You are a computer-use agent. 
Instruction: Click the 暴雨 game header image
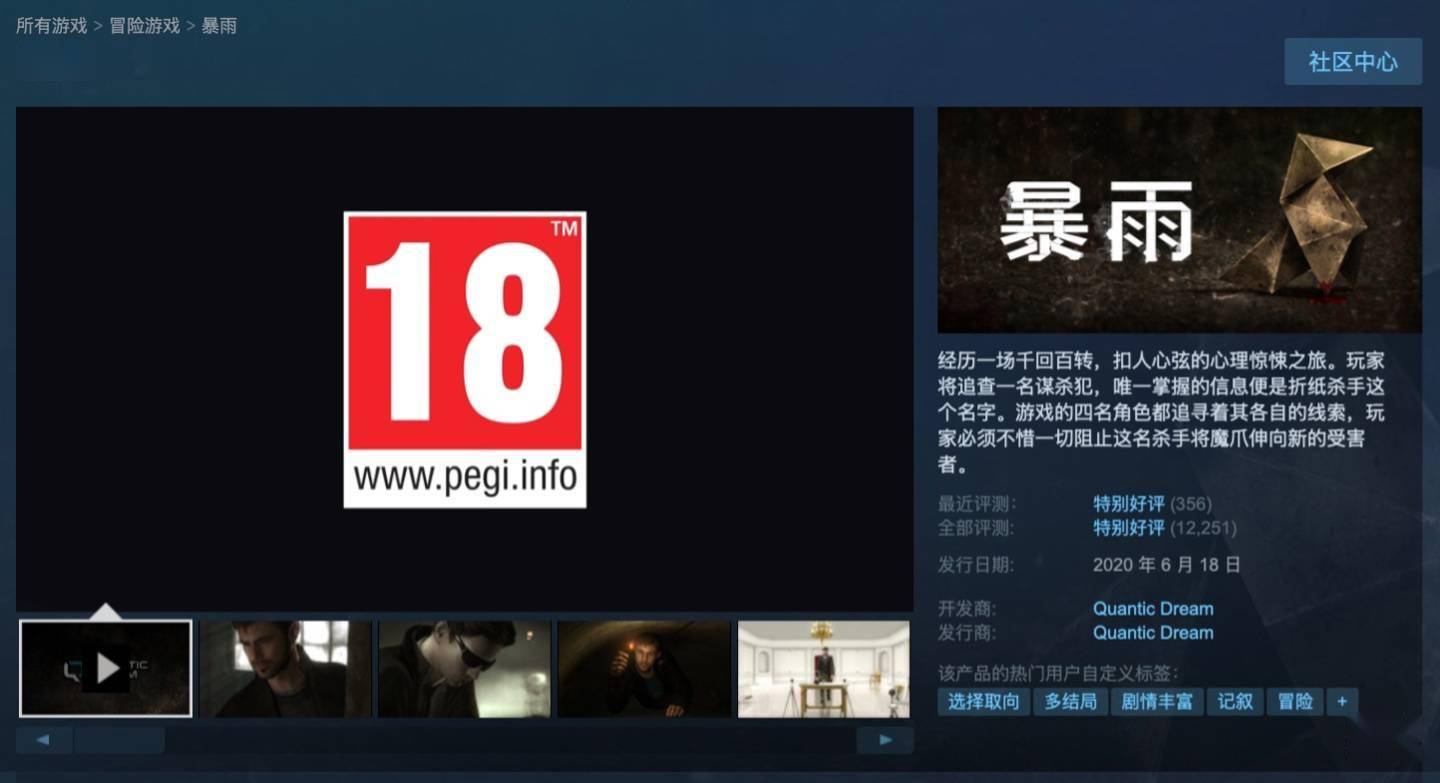click(1180, 220)
